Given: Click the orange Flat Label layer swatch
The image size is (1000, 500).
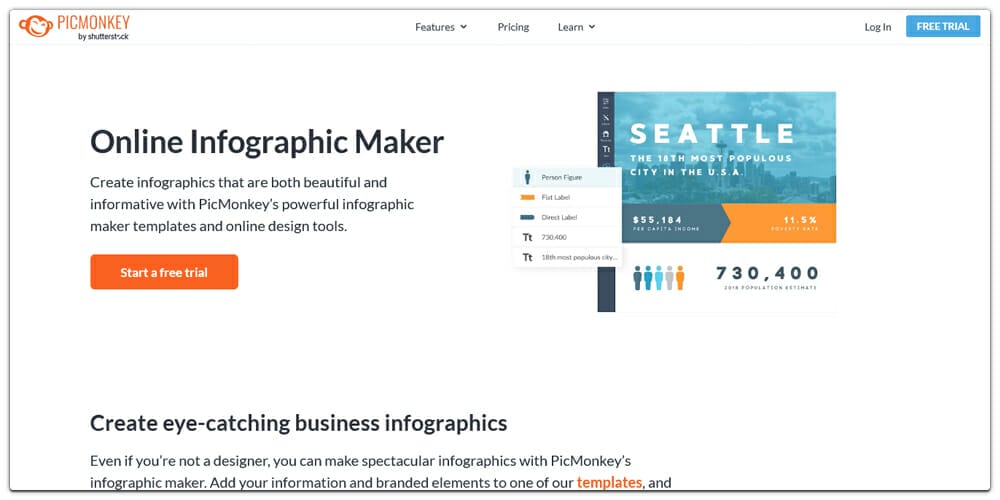Looking at the screenshot, I should tap(527, 197).
